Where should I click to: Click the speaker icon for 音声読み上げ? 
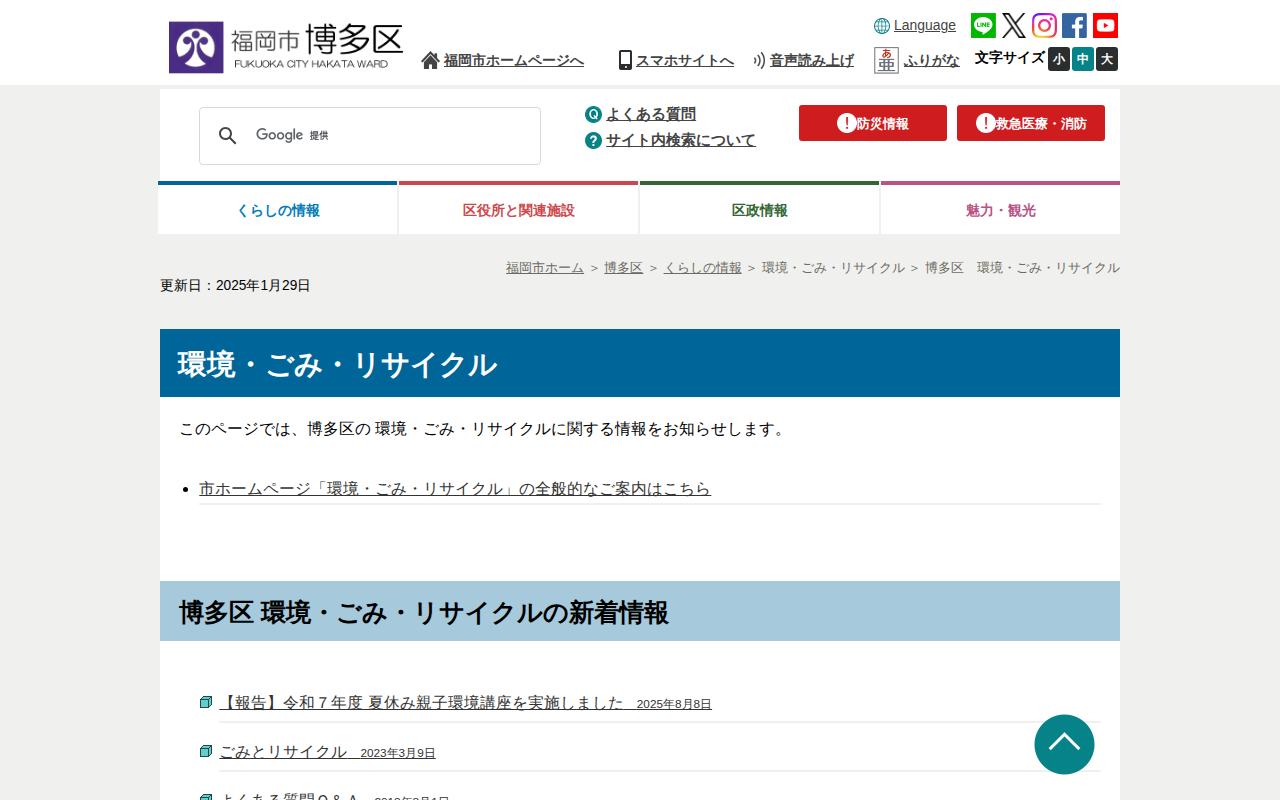point(759,60)
